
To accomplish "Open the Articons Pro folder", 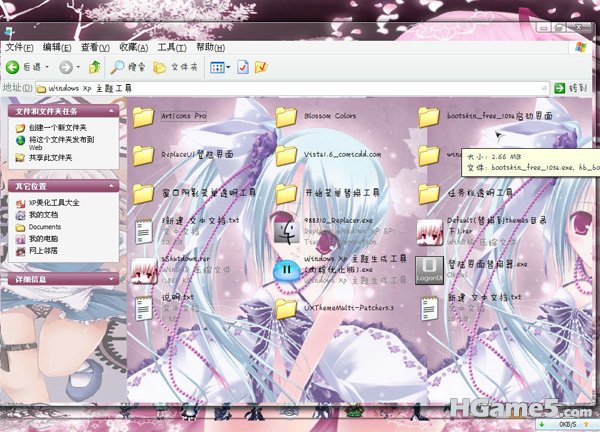I will pyautogui.click(x=143, y=116).
